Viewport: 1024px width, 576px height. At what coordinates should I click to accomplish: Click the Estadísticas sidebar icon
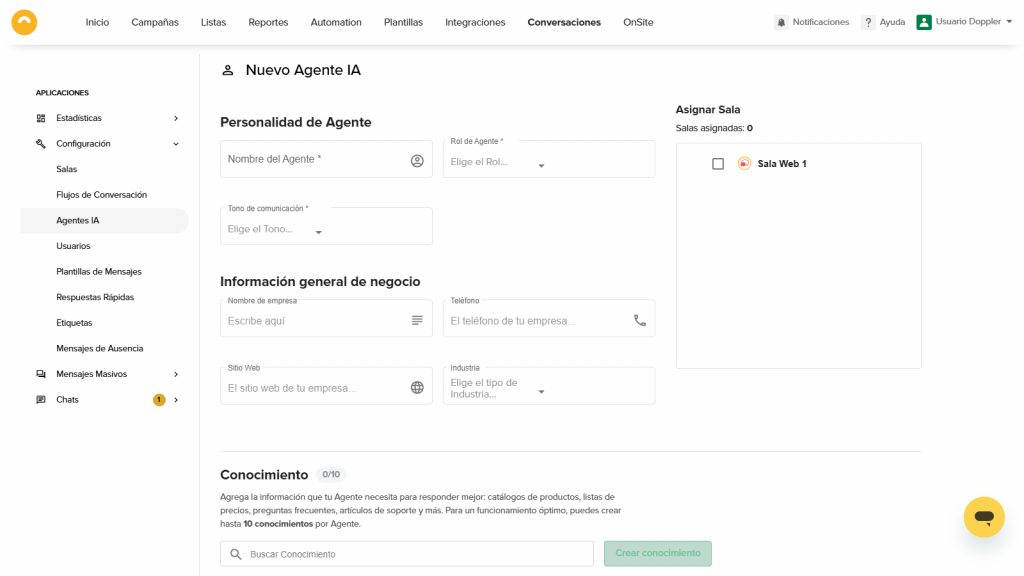point(41,118)
